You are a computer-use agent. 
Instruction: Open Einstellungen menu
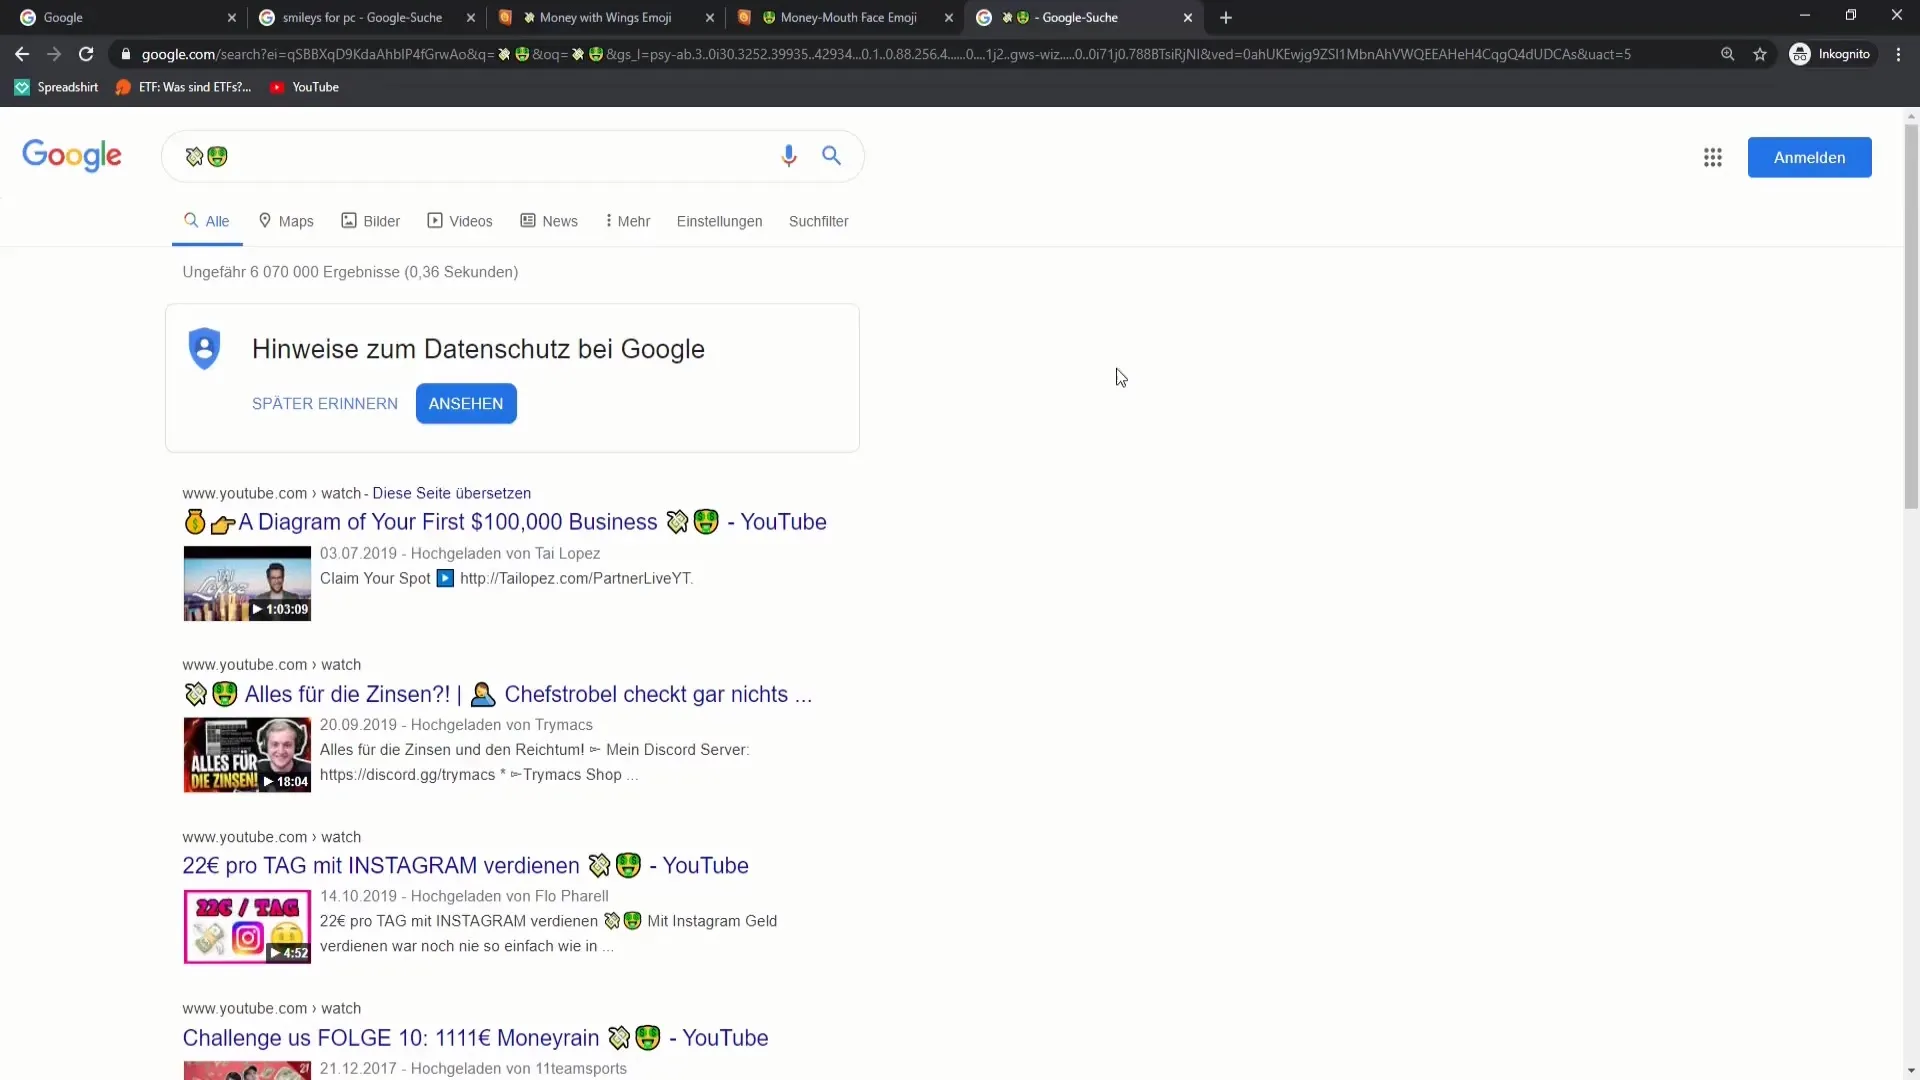click(719, 221)
